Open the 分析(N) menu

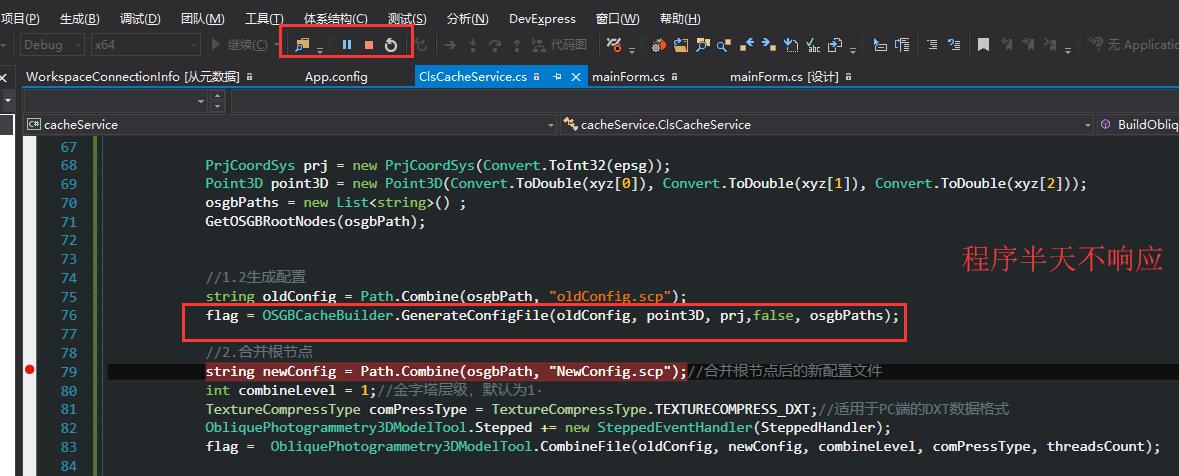pyautogui.click(x=467, y=19)
